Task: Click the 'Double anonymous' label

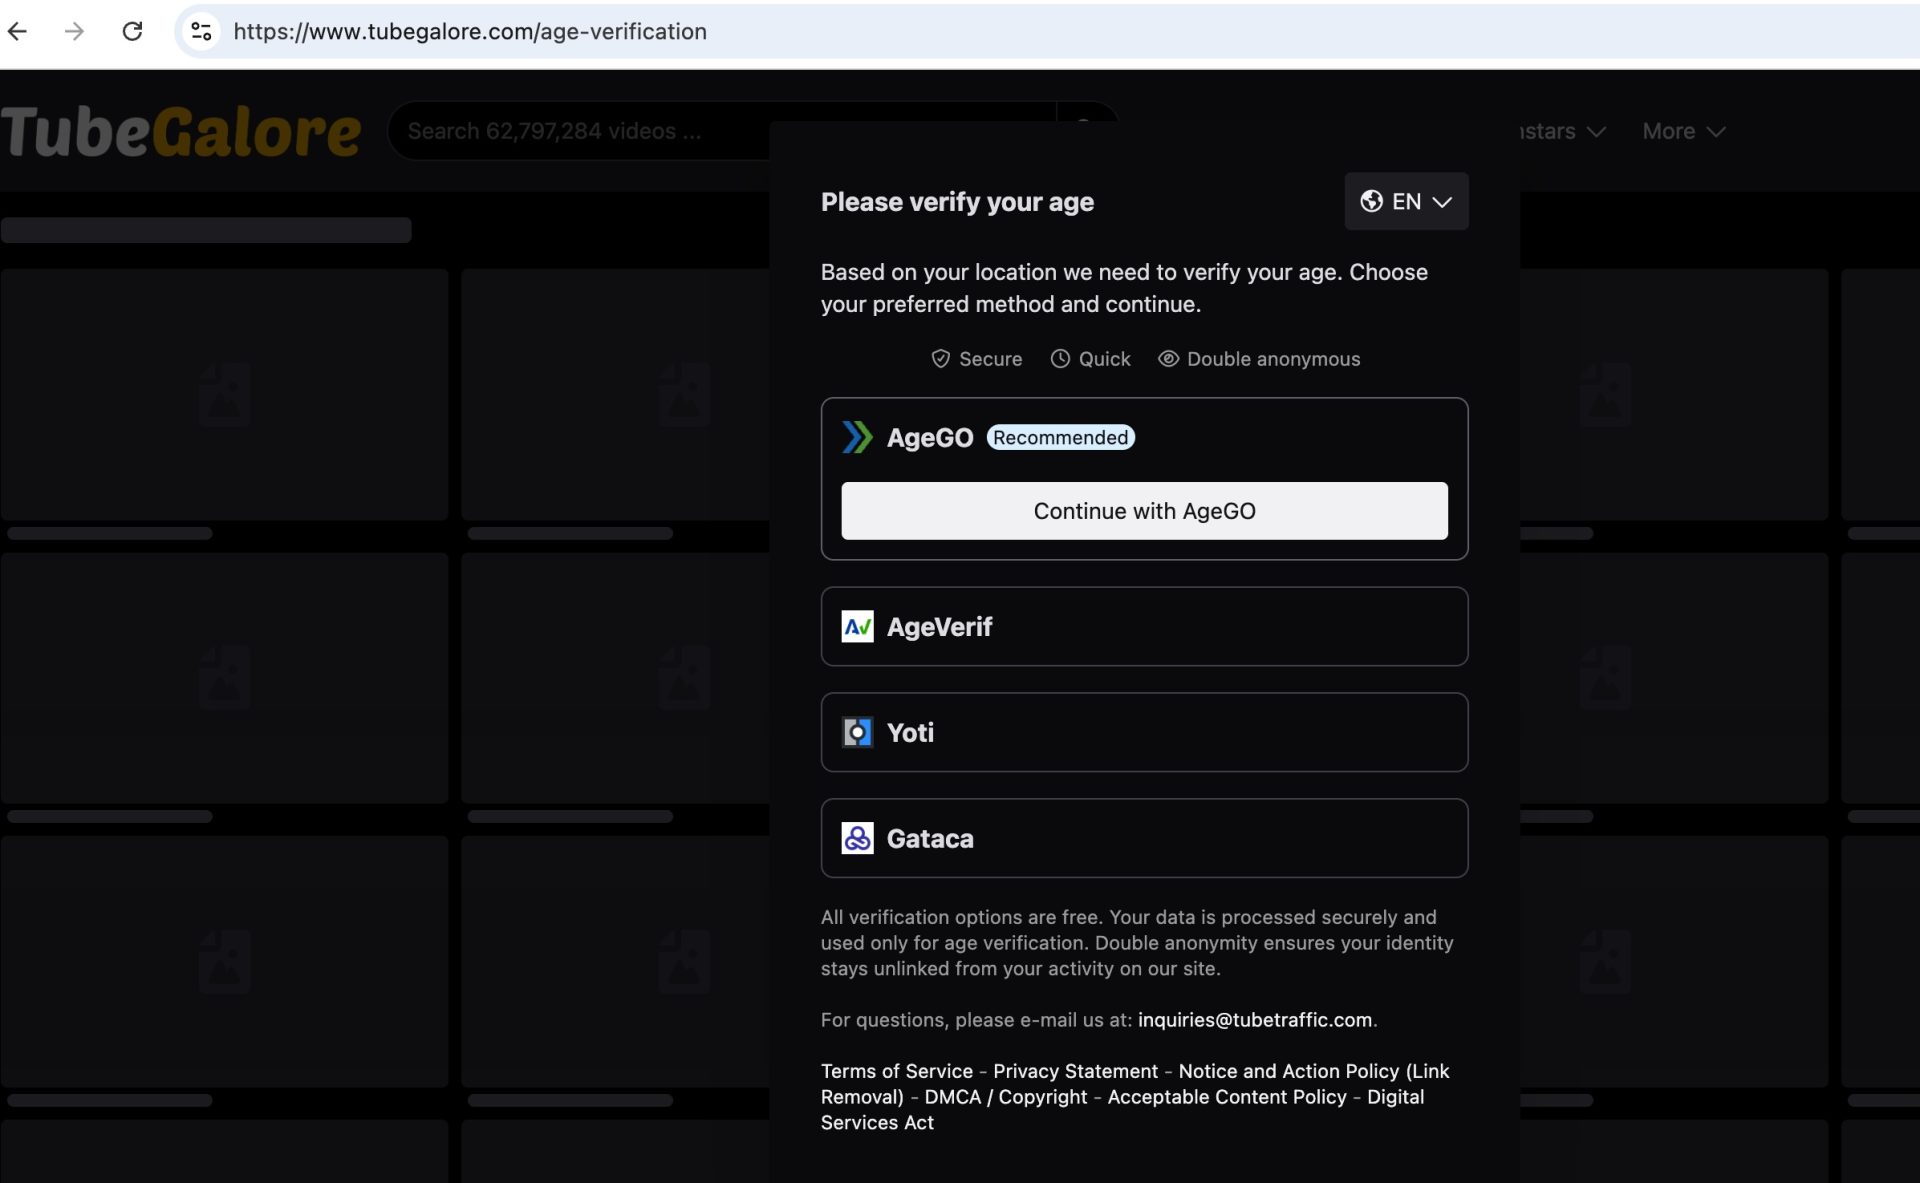Action: click(x=1273, y=359)
